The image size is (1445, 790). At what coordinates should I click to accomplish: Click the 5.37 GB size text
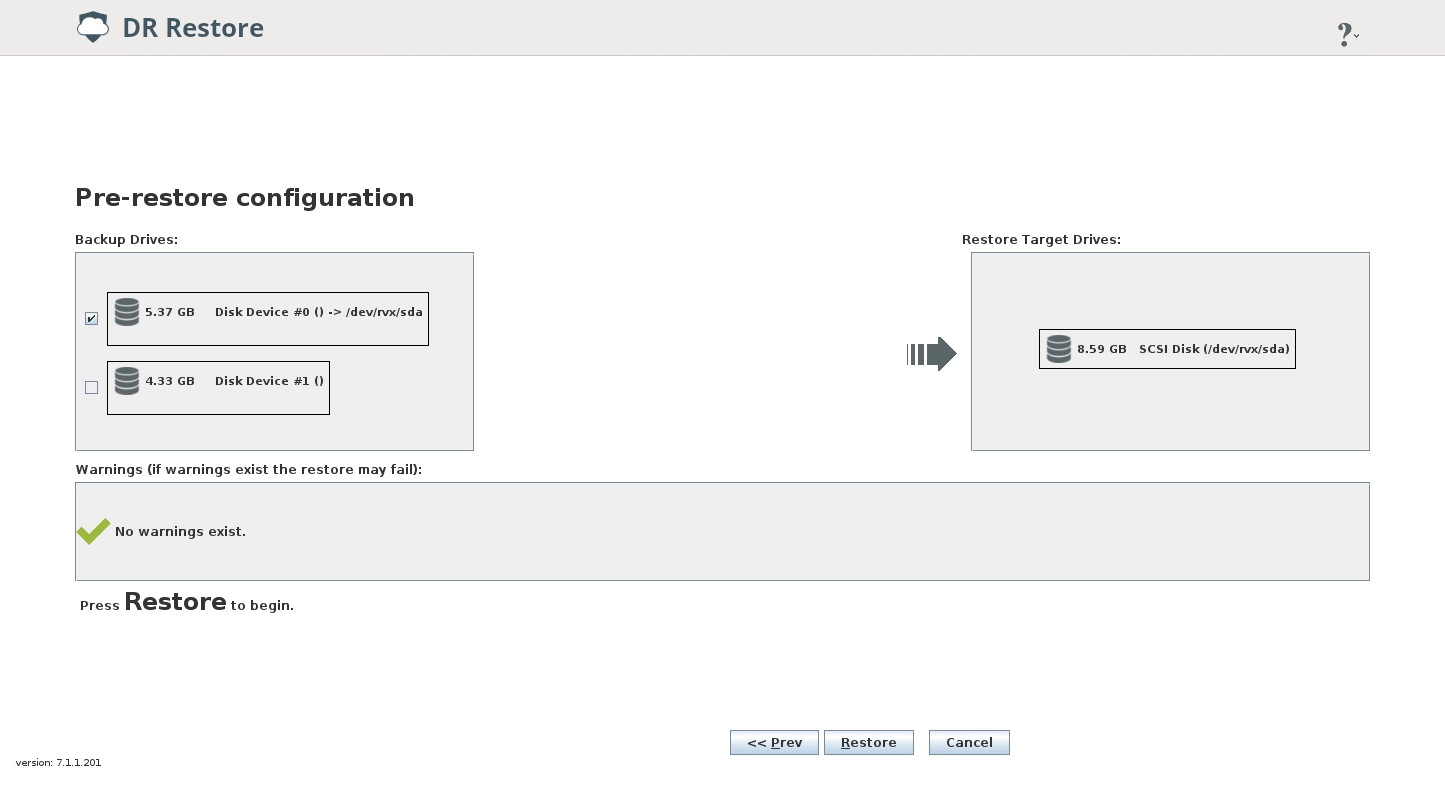170,312
